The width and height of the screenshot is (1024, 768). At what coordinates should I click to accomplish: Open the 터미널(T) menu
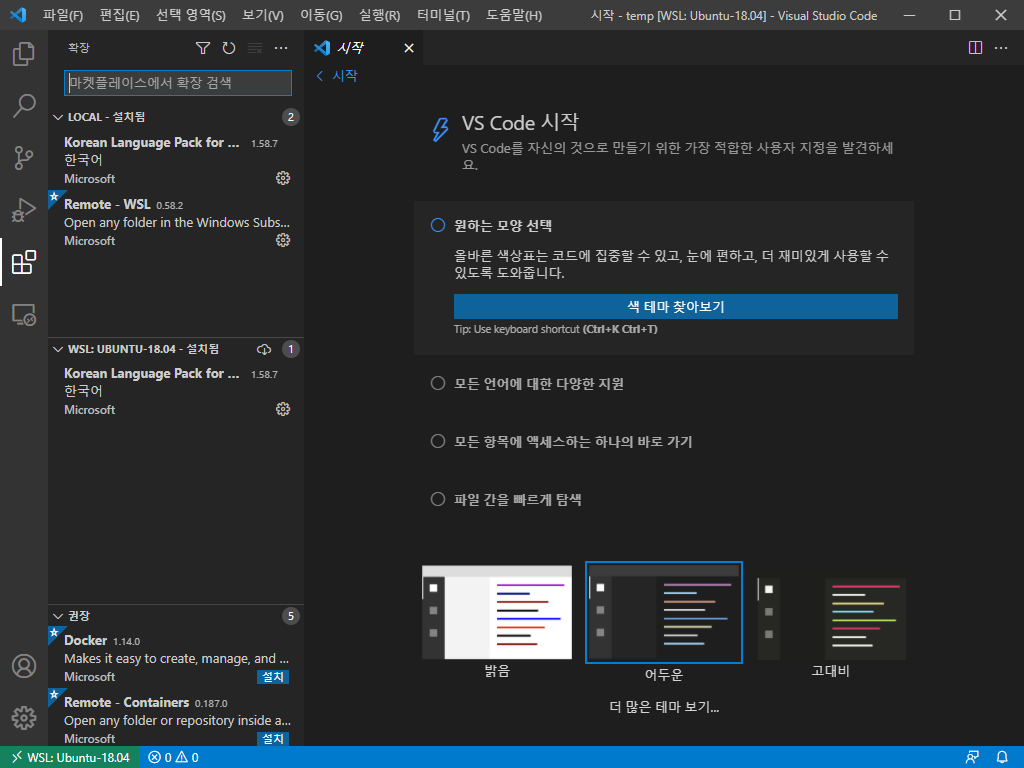443,15
